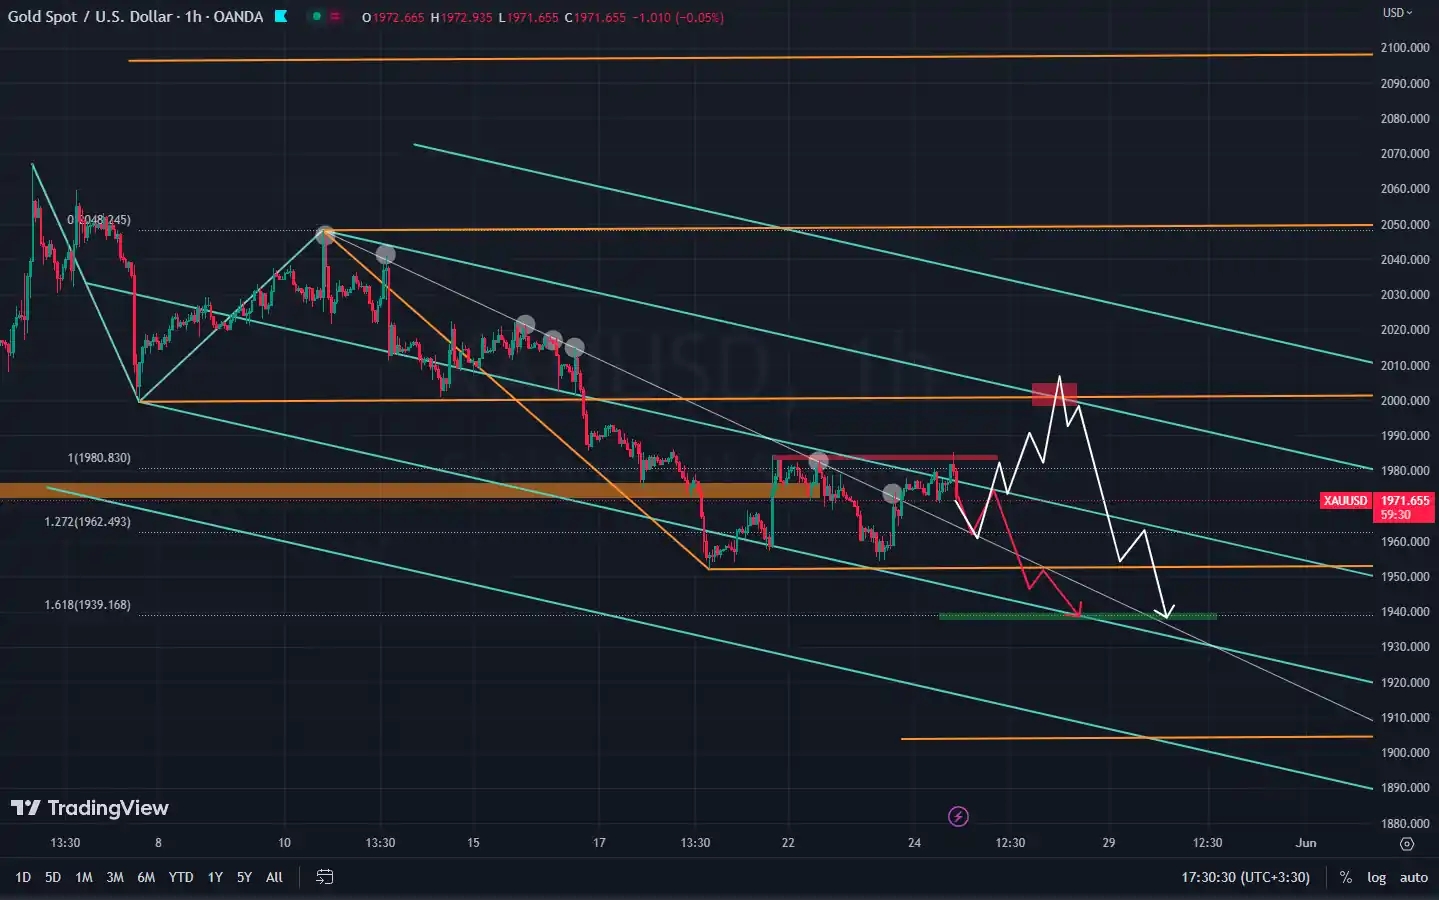Click the green market status dot
Screen dimensions: 1439x900
click(x=317, y=17)
